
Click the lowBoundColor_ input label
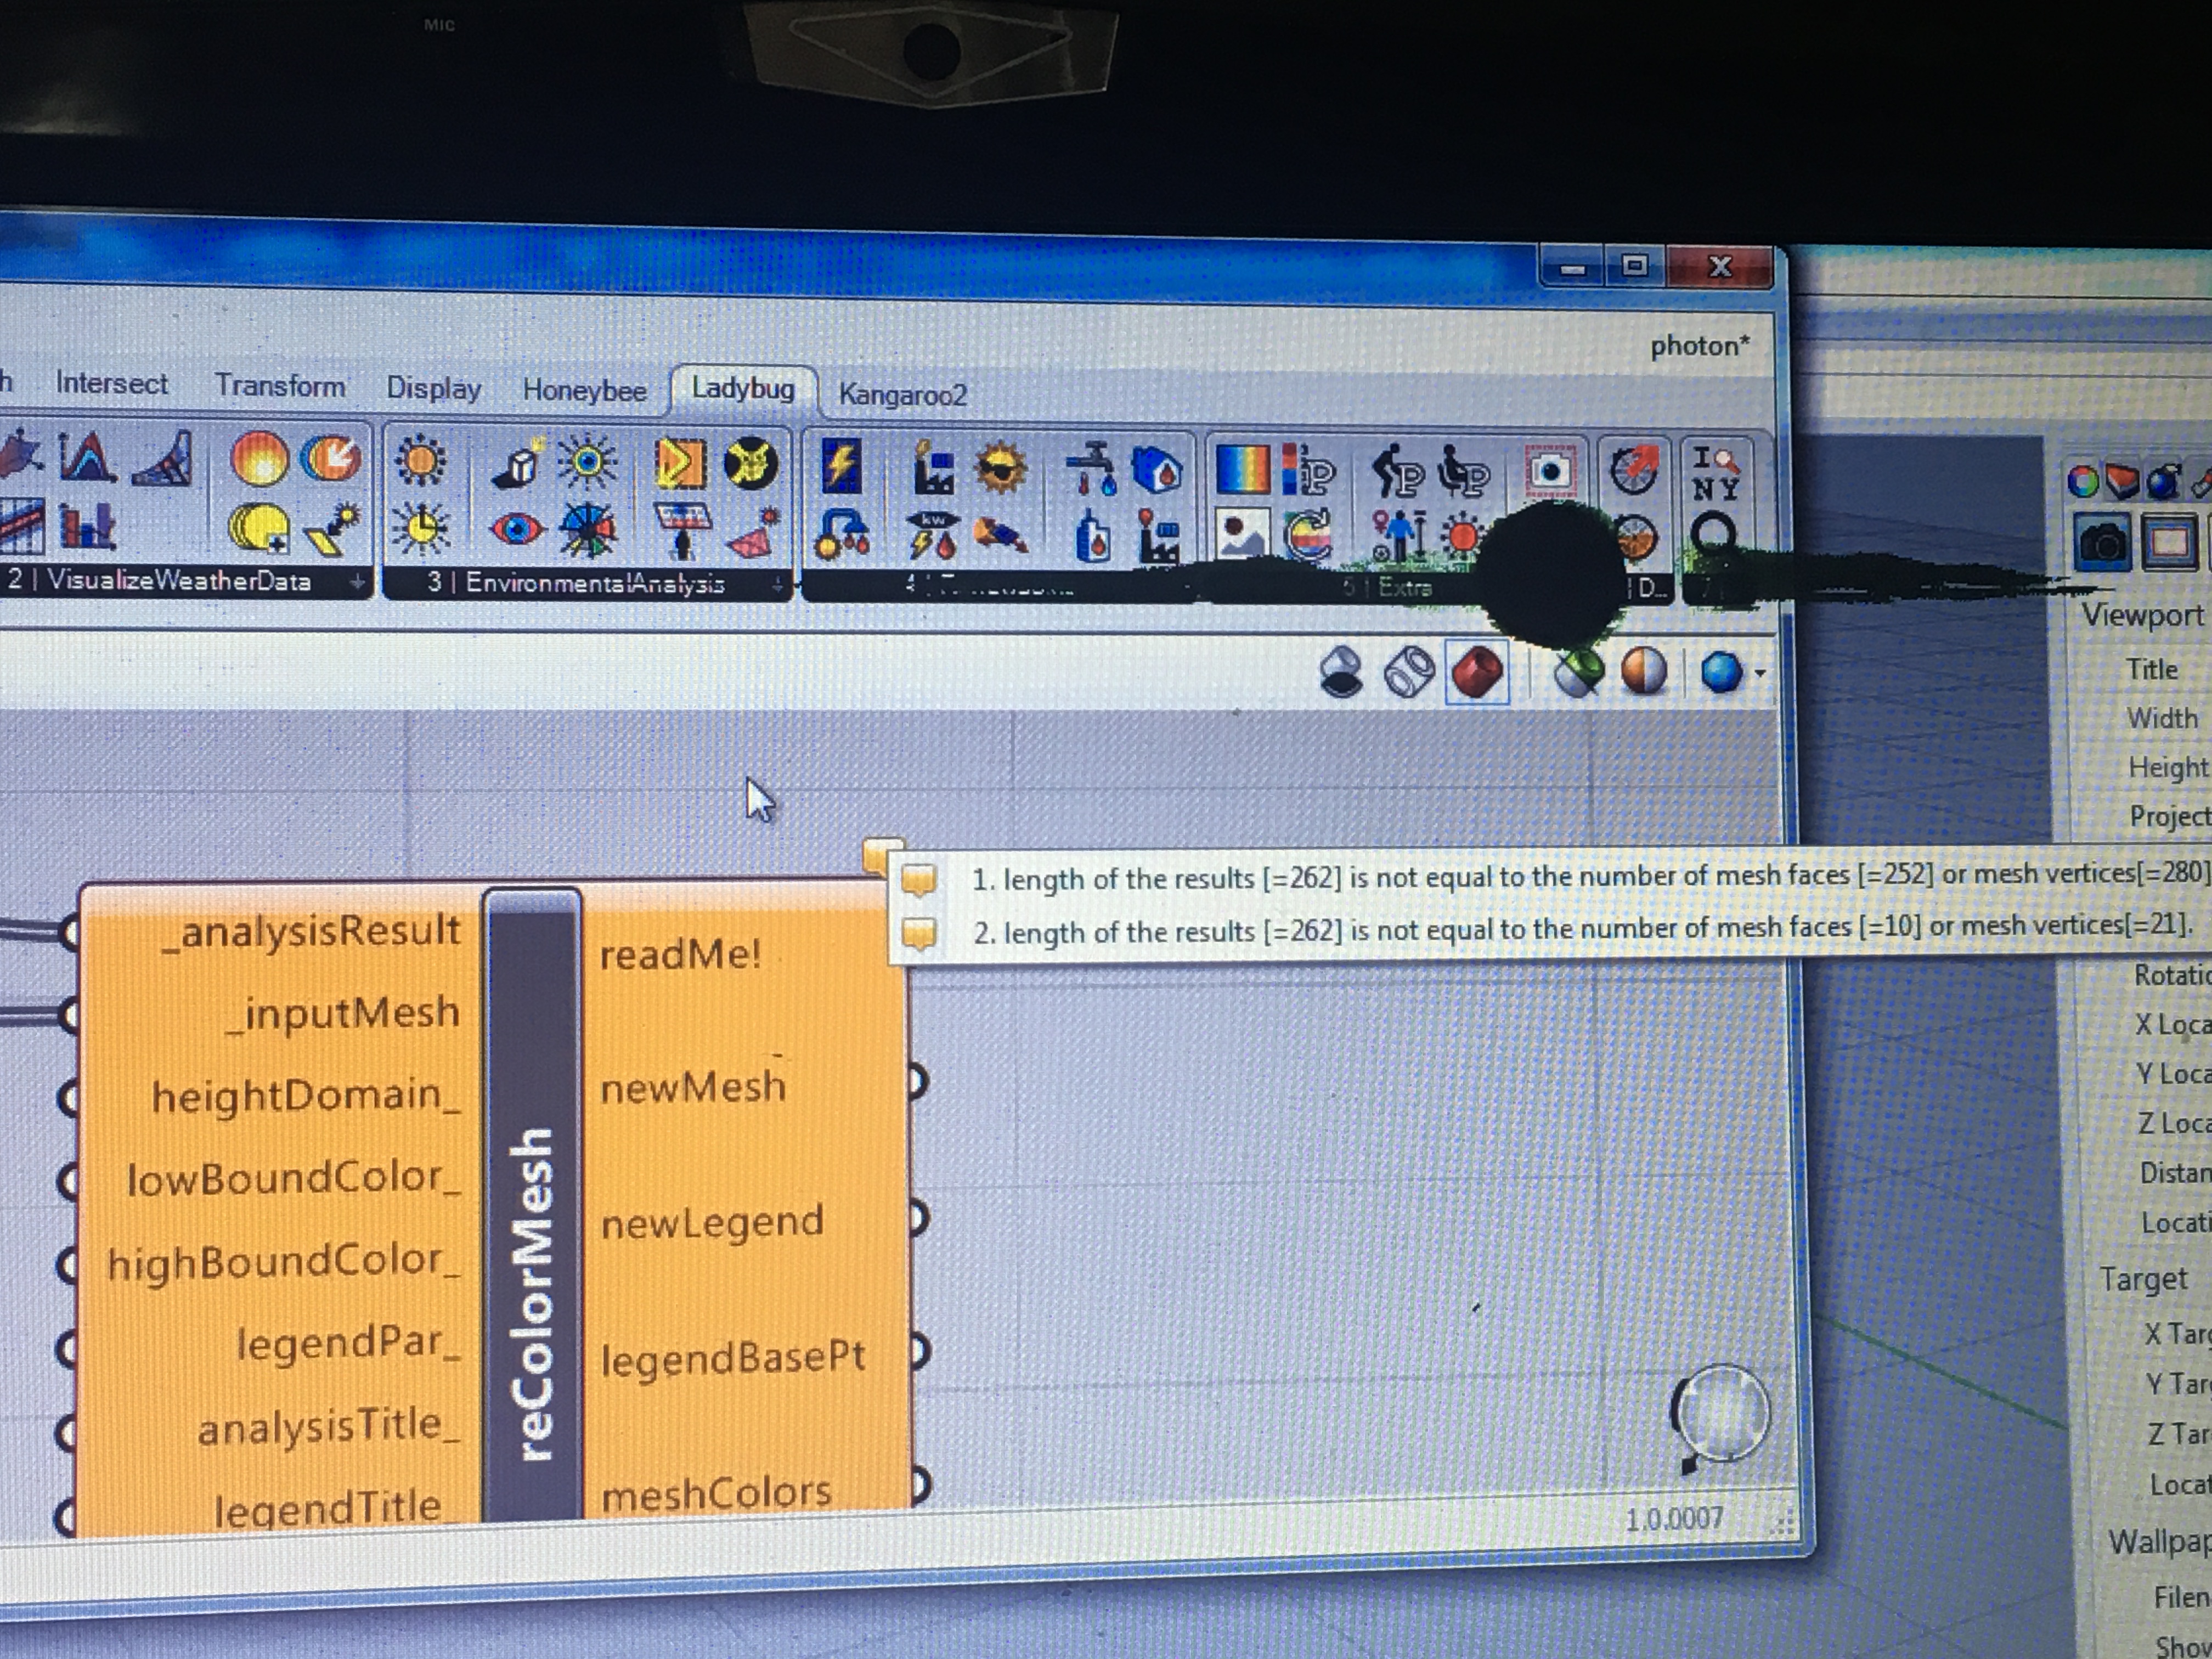(294, 1179)
